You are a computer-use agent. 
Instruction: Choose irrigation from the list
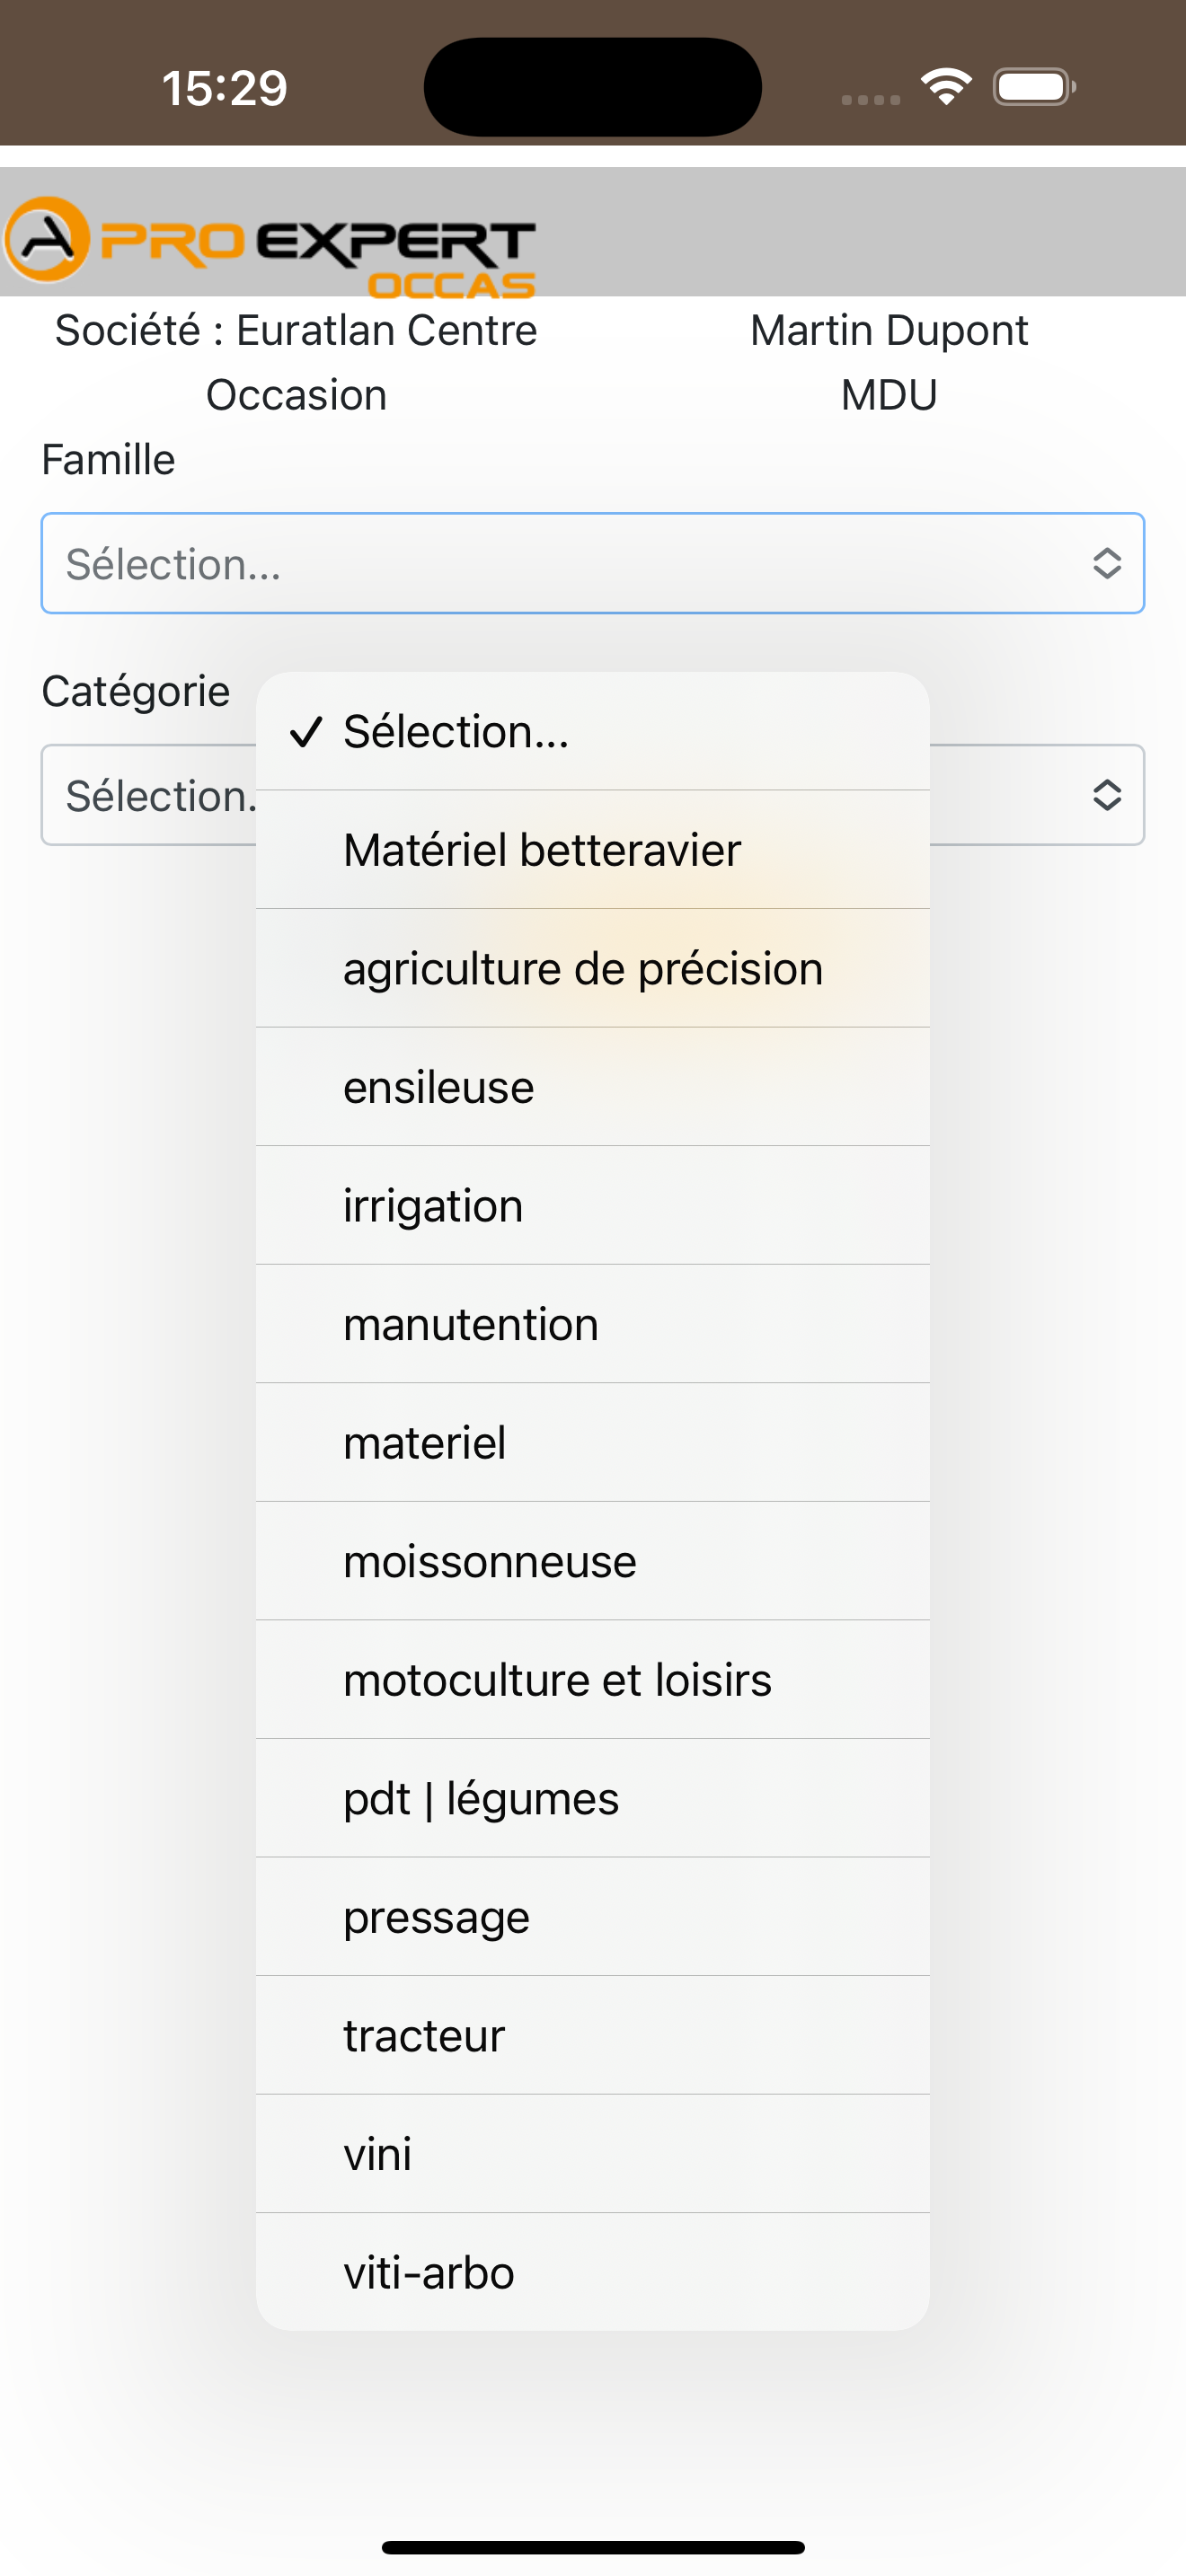point(593,1205)
